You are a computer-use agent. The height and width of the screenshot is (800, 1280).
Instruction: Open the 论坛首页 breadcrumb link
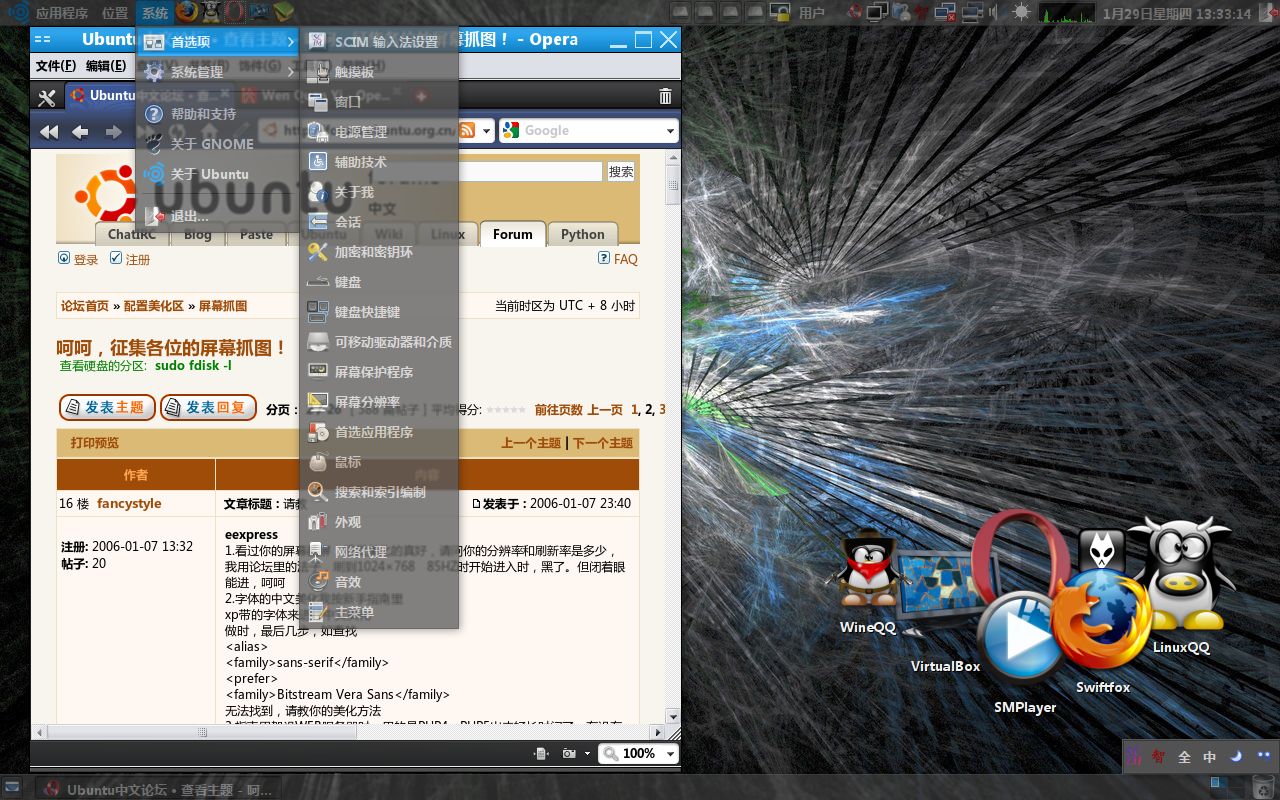pyautogui.click(x=85, y=306)
